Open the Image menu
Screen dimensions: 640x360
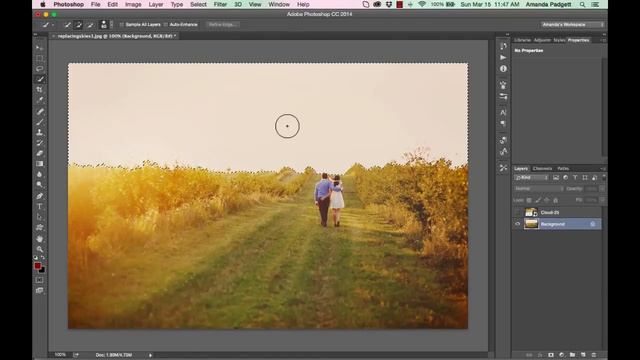[133, 4]
